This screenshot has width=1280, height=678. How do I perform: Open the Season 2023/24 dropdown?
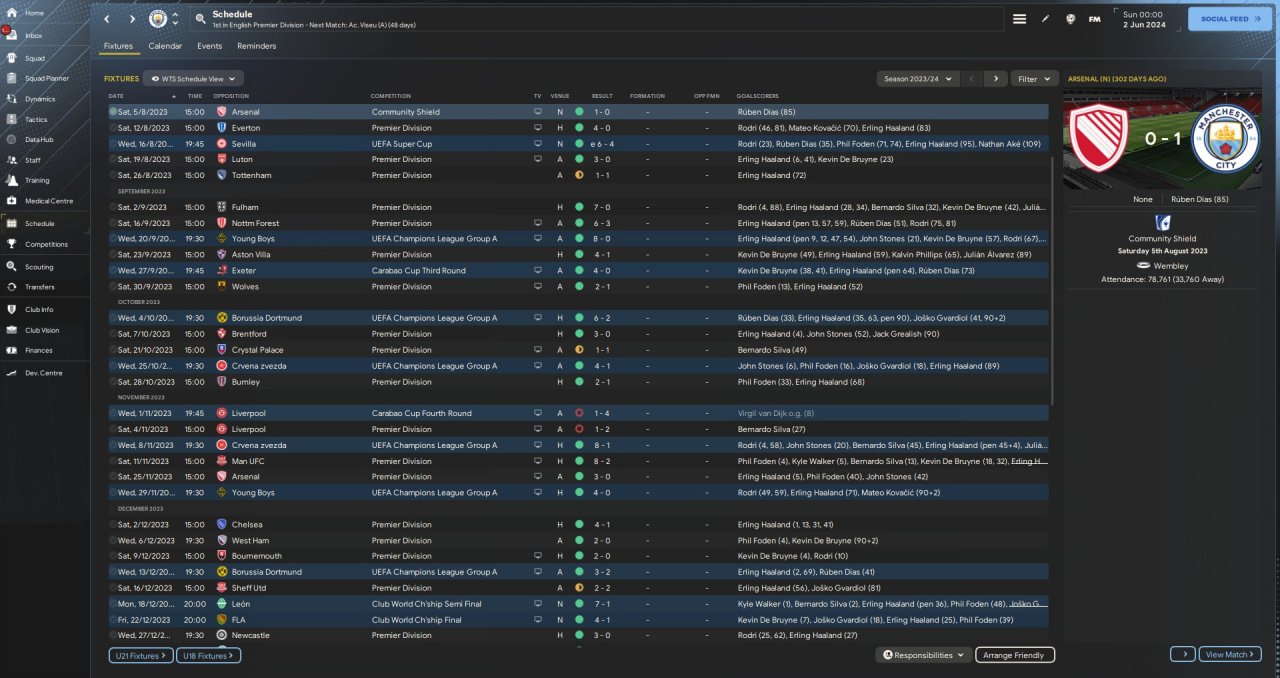(x=917, y=78)
